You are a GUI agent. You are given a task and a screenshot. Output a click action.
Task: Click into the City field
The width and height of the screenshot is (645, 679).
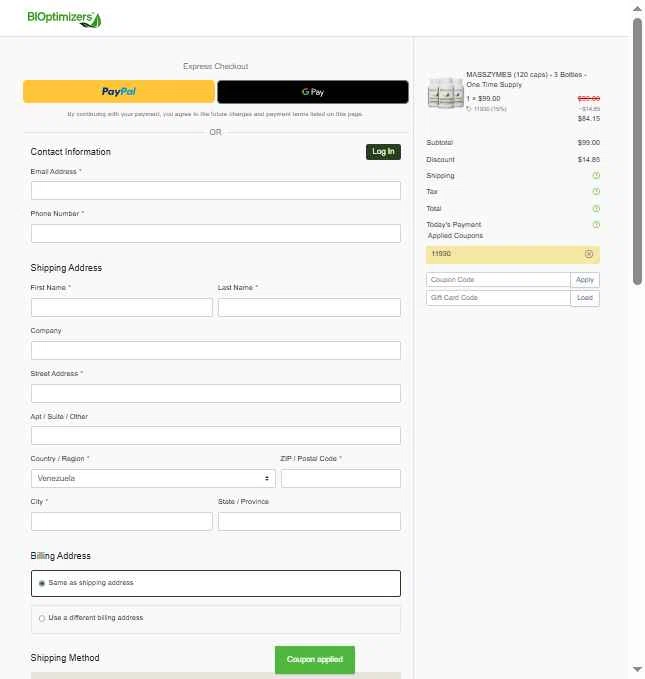pos(122,521)
